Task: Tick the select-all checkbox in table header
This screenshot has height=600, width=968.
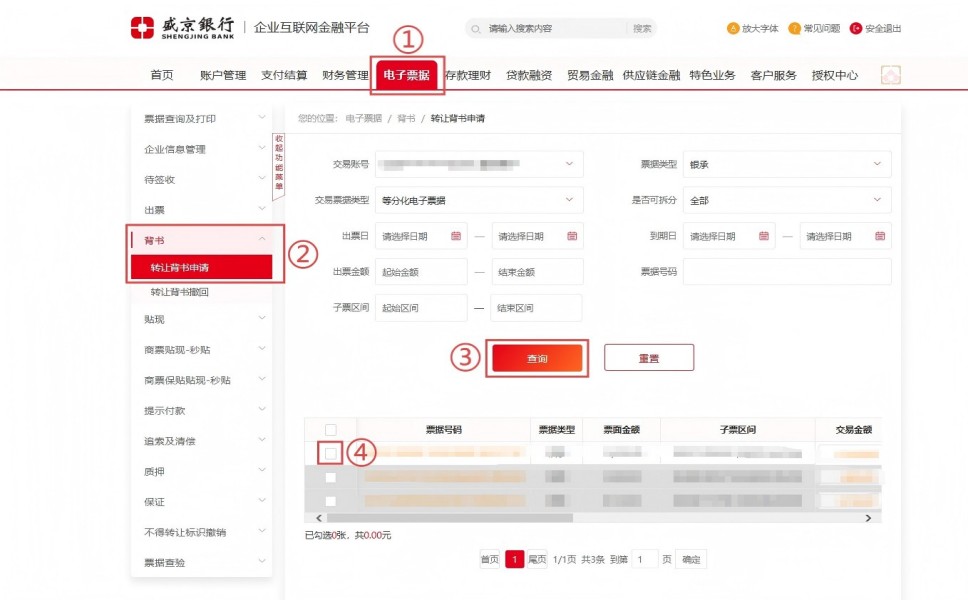Action: (x=331, y=430)
